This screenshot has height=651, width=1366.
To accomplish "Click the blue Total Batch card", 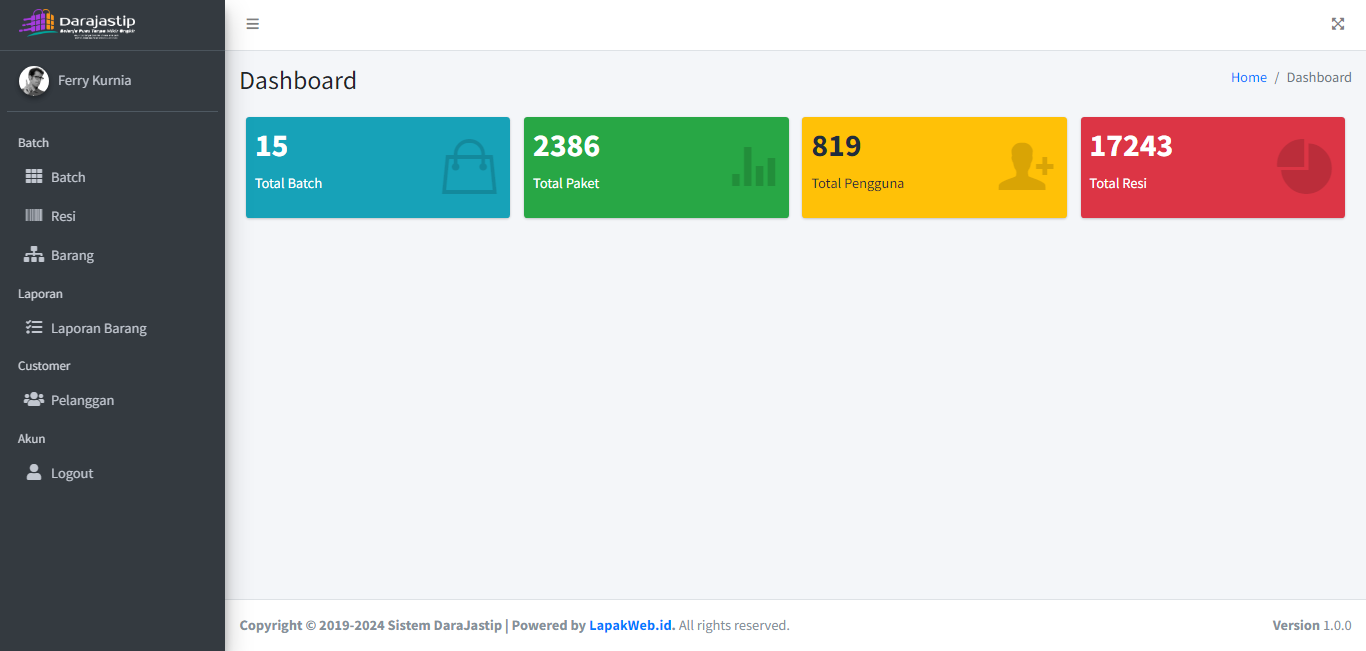I will pyautogui.click(x=377, y=167).
